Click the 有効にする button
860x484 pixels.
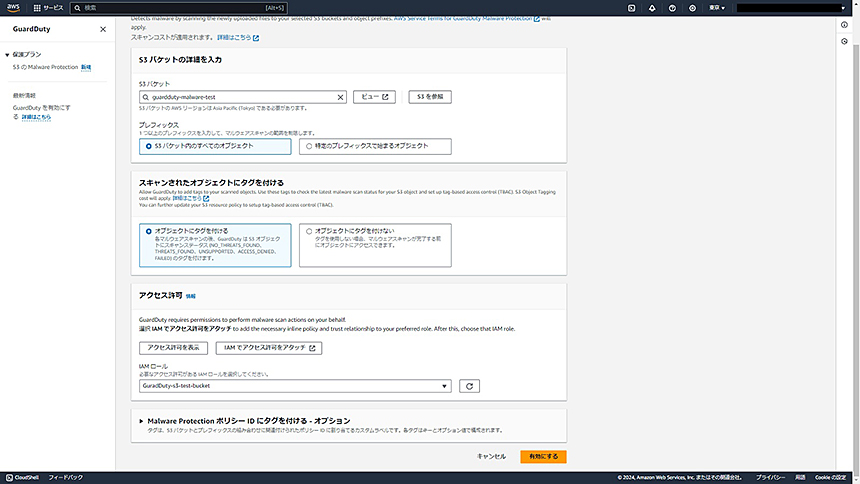point(543,457)
